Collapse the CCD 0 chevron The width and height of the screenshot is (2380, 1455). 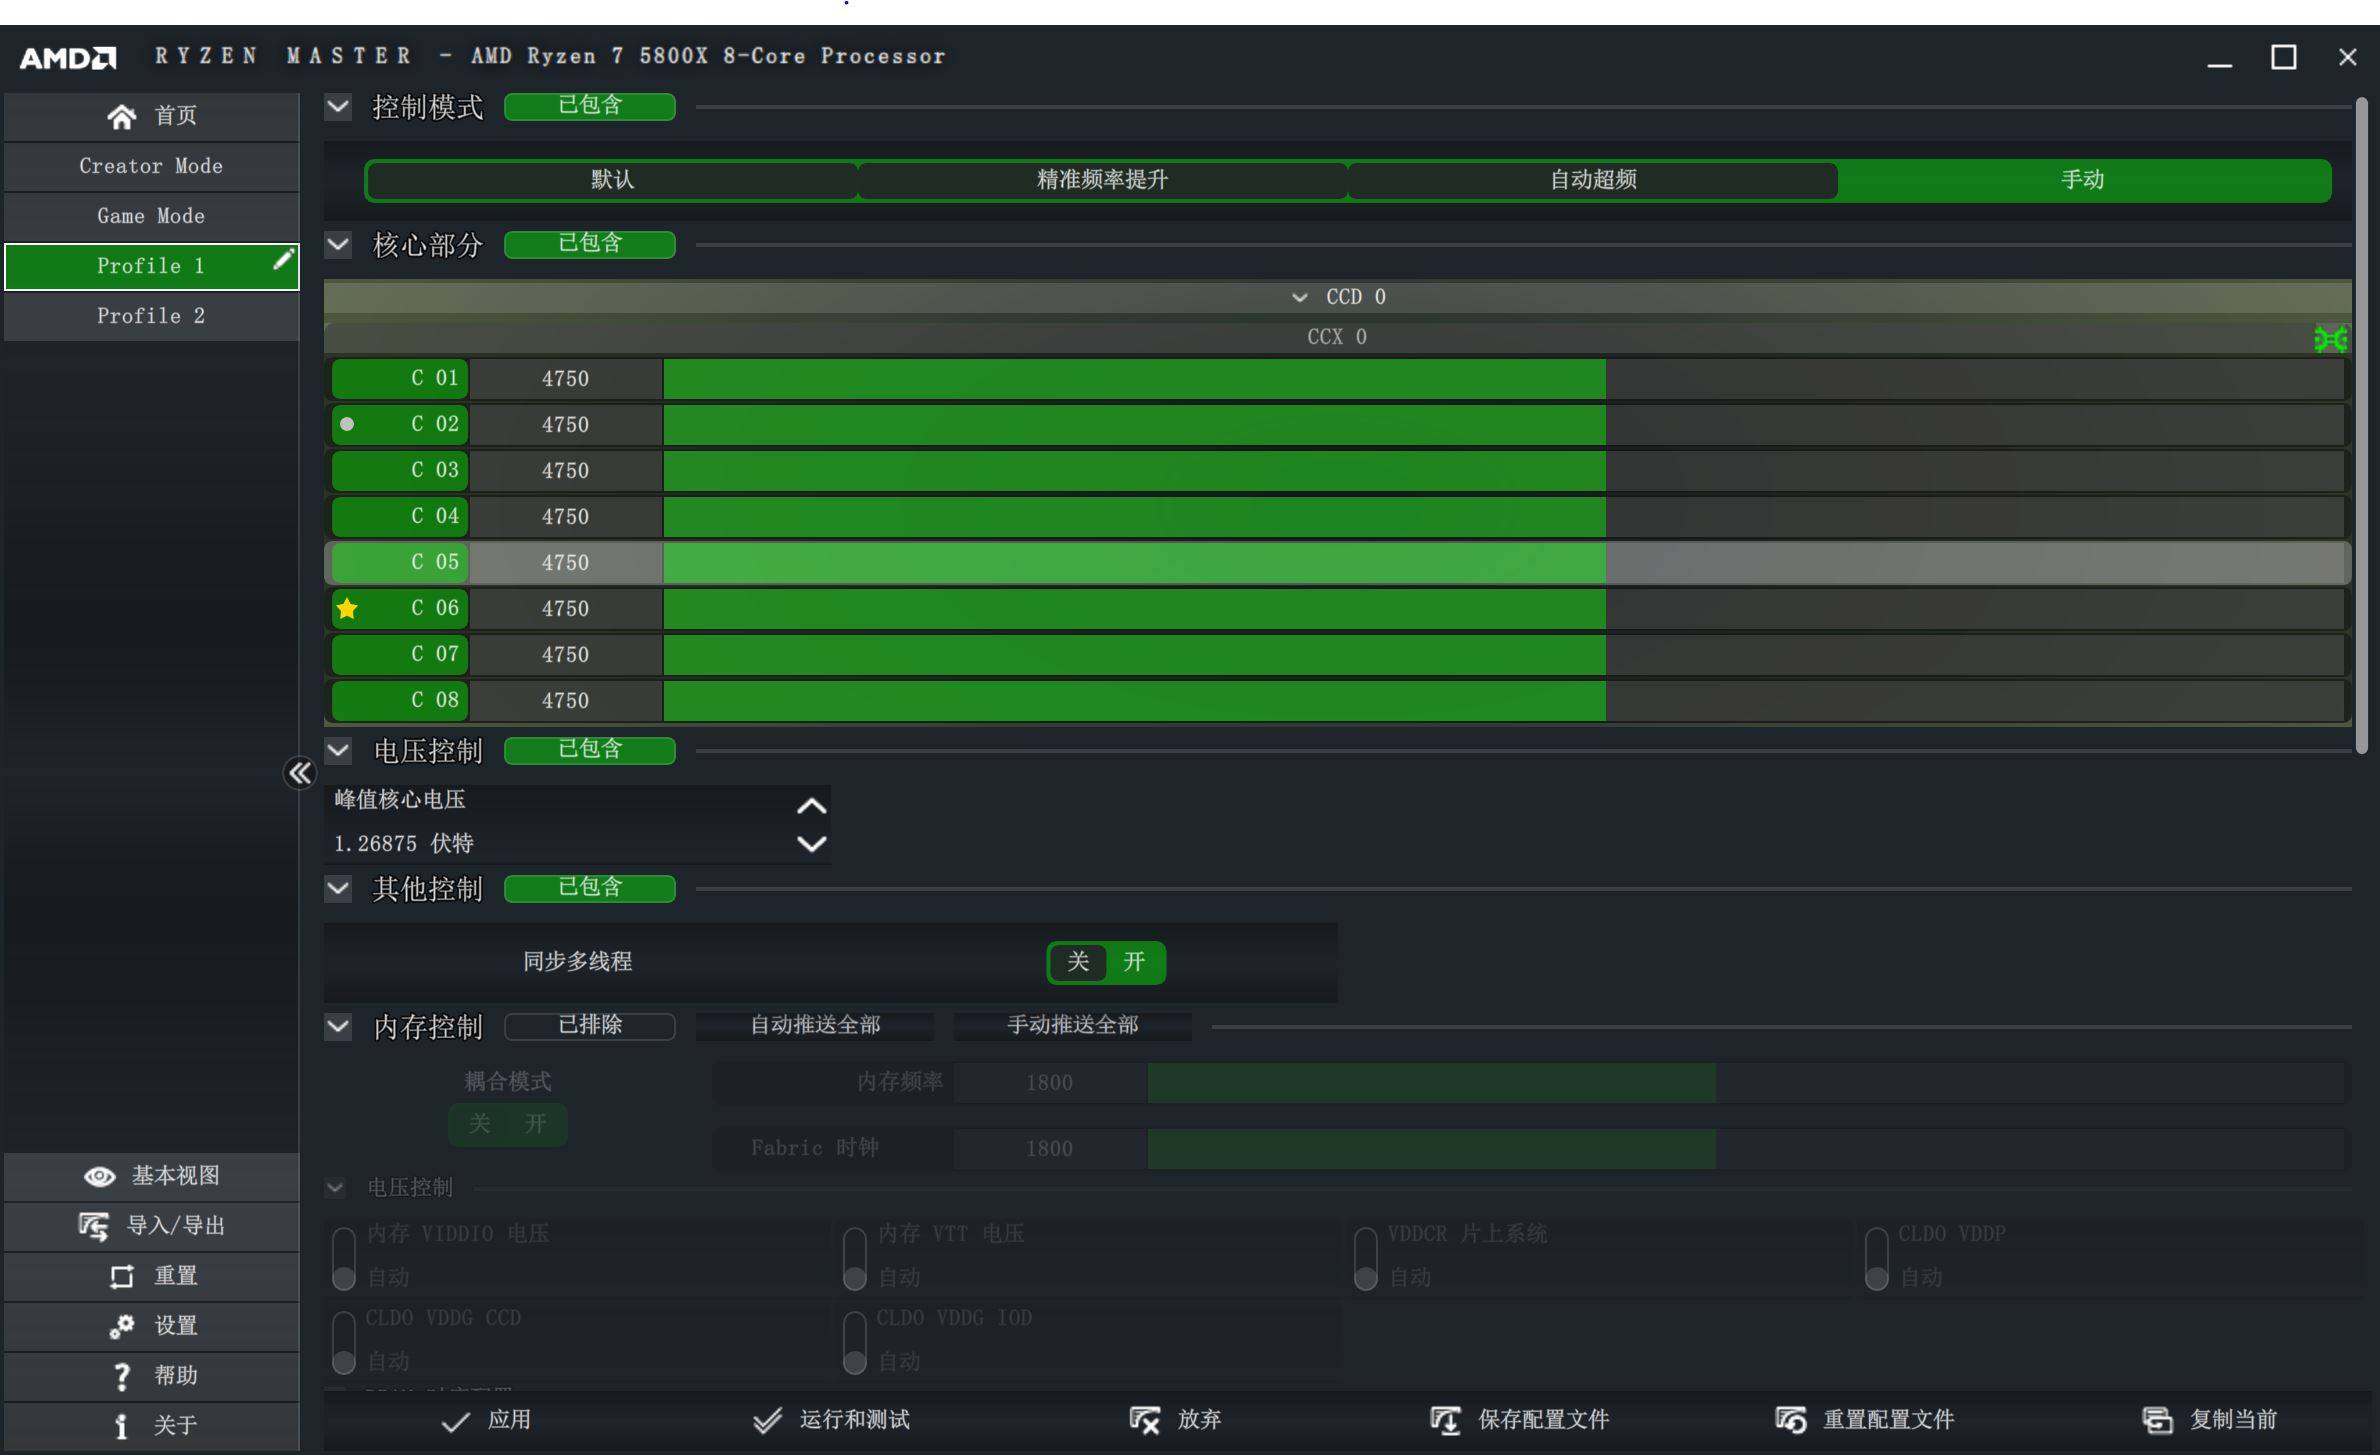1299,297
